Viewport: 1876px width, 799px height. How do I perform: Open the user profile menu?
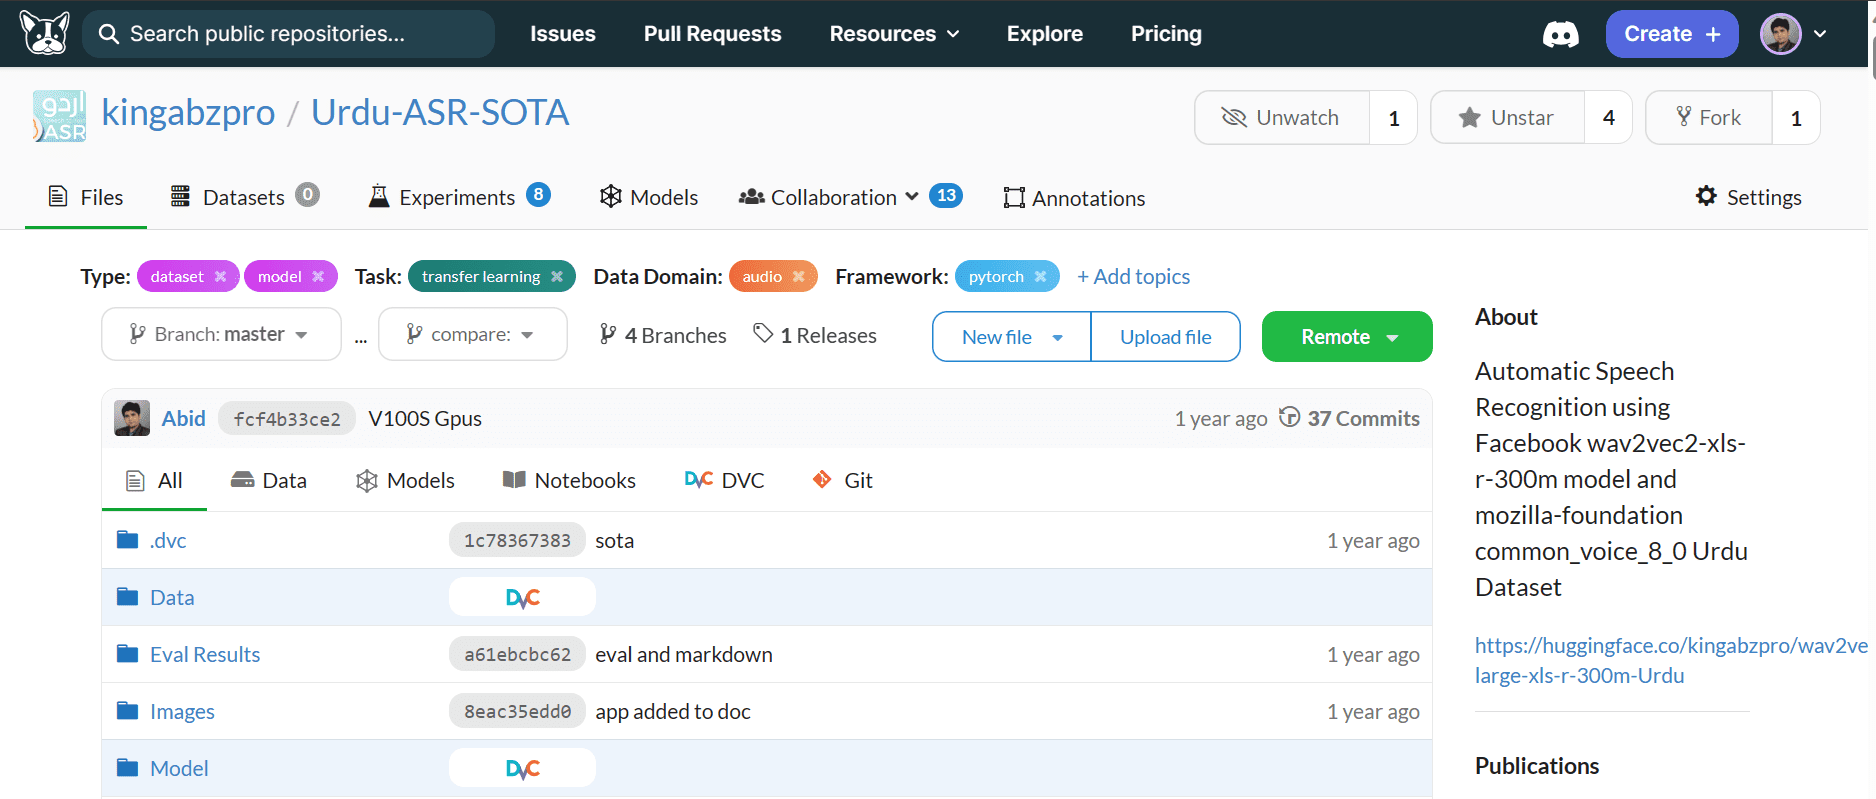click(1794, 34)
